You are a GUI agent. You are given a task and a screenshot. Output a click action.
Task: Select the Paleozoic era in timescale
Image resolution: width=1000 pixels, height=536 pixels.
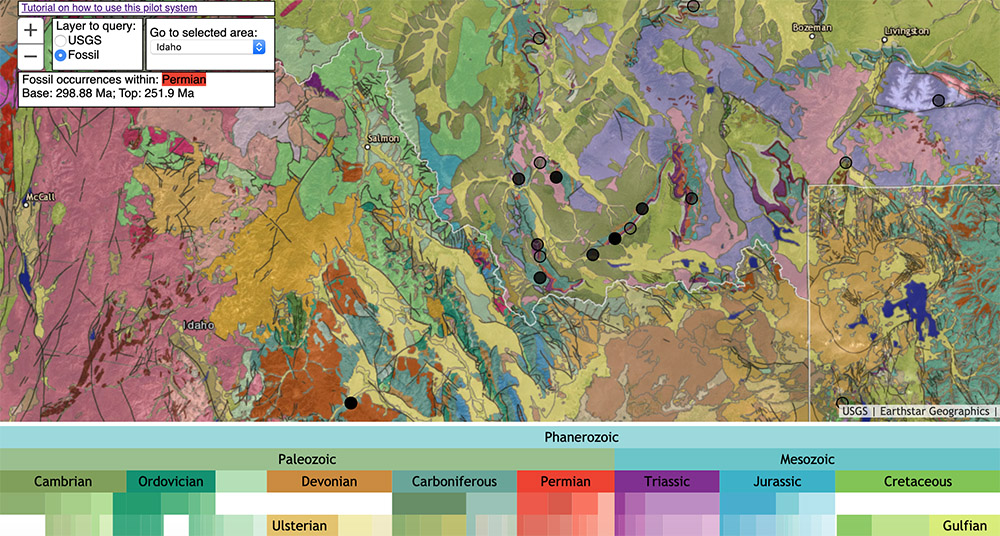[307, 459]
